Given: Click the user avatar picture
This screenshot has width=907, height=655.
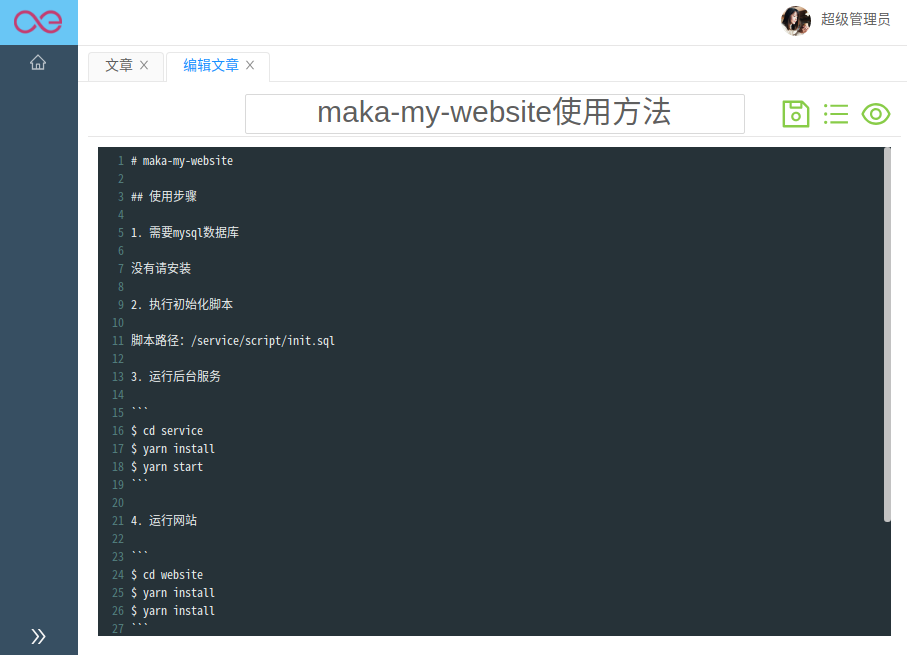Looking at the screenshot, I should (796, 20).
